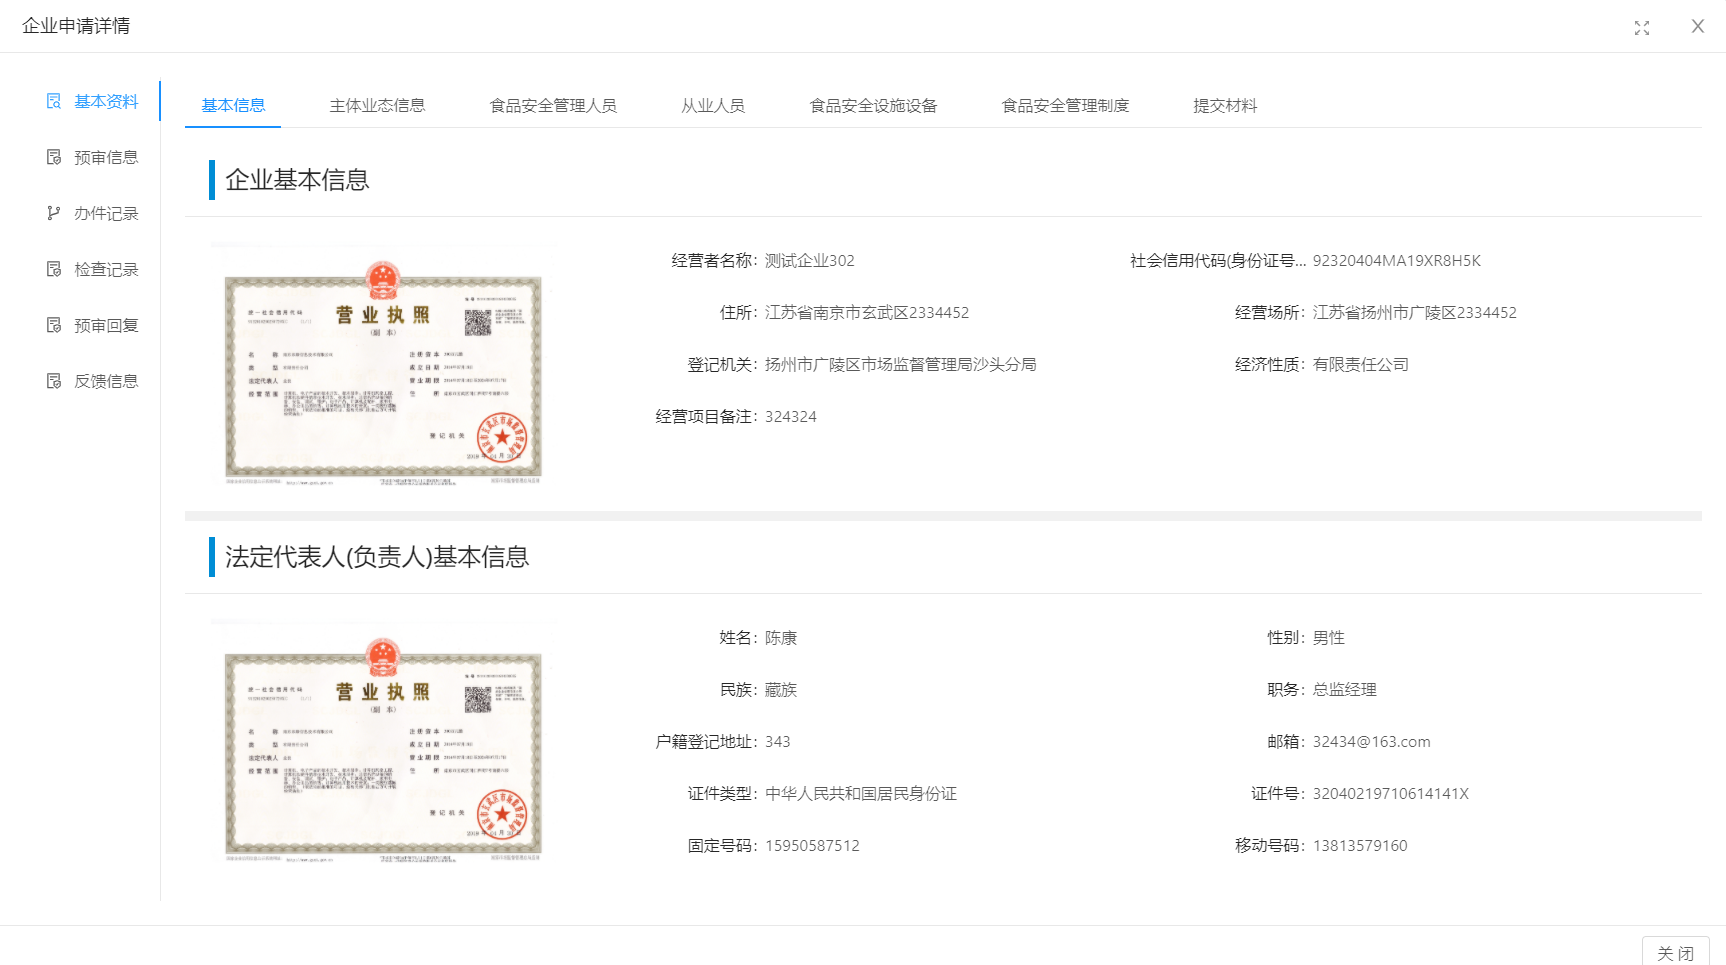Select the 基本信息 tab
This screenshot has height=965, width=1726.
coord(233,105)
